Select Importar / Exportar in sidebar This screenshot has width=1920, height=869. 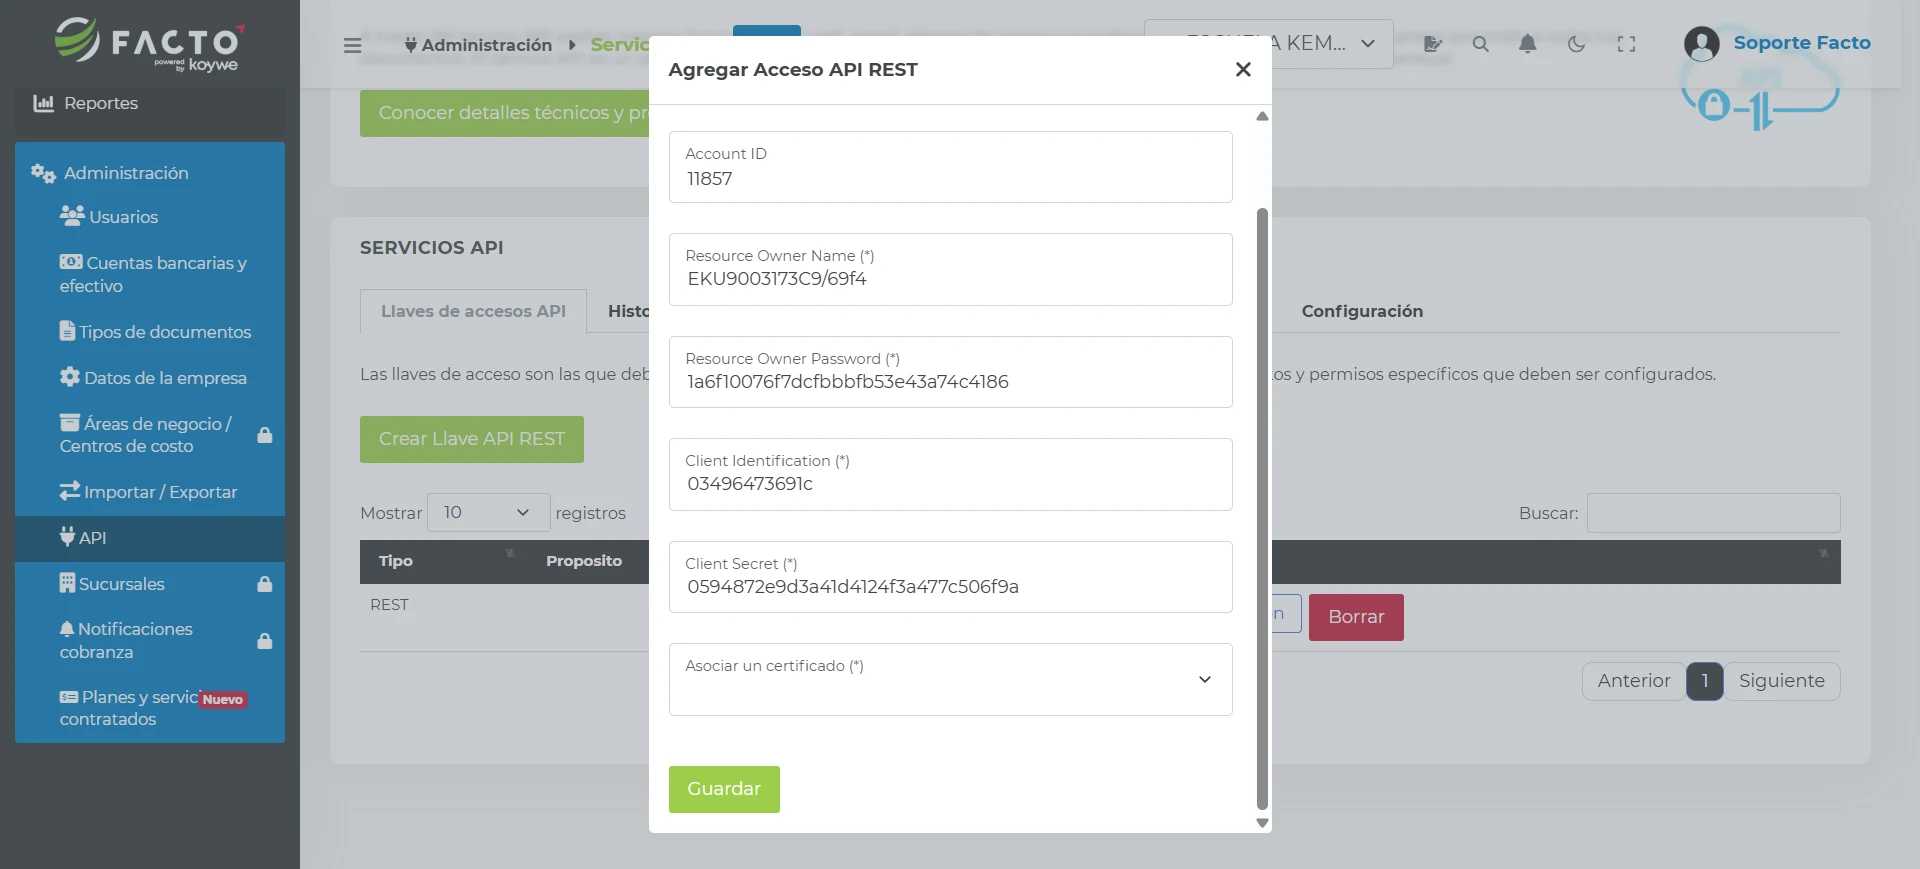(x=150, y=492)
